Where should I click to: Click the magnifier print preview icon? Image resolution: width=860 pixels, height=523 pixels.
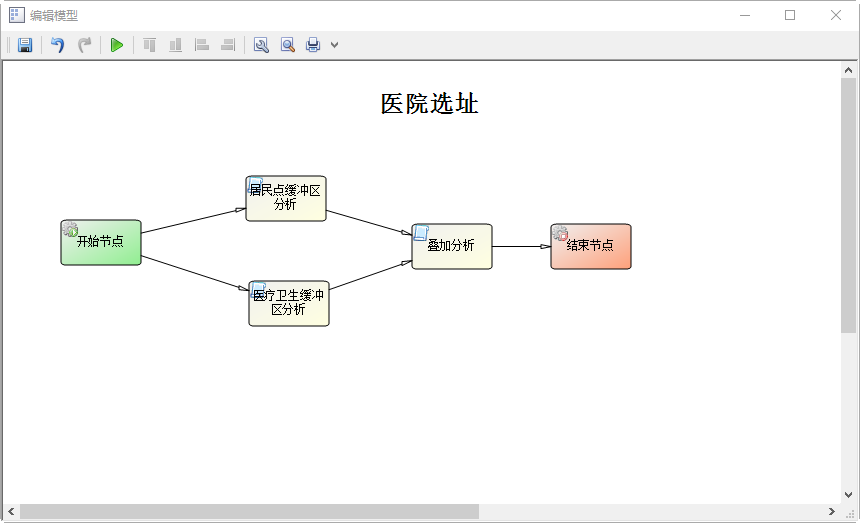tap(287, 45)
